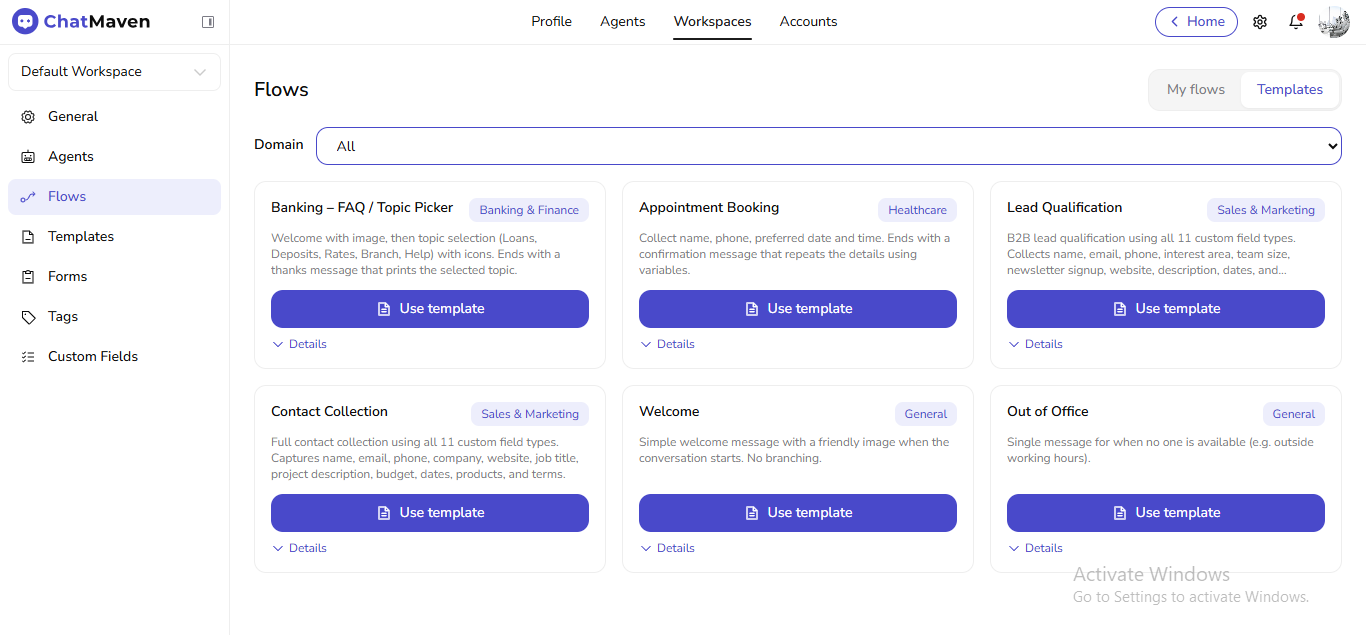Open the settings gear in the top bar

pyautogui.click(x=1260, y=21)
